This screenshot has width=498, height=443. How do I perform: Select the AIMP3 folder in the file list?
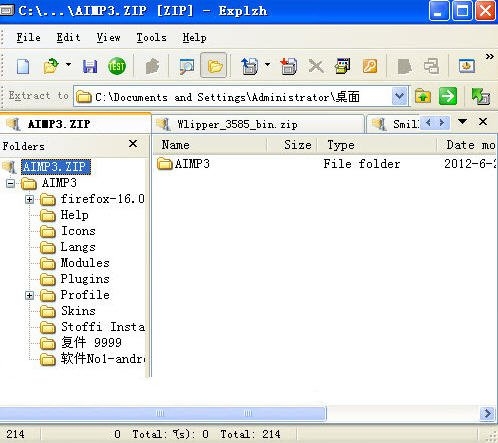[x=192, y=164]
